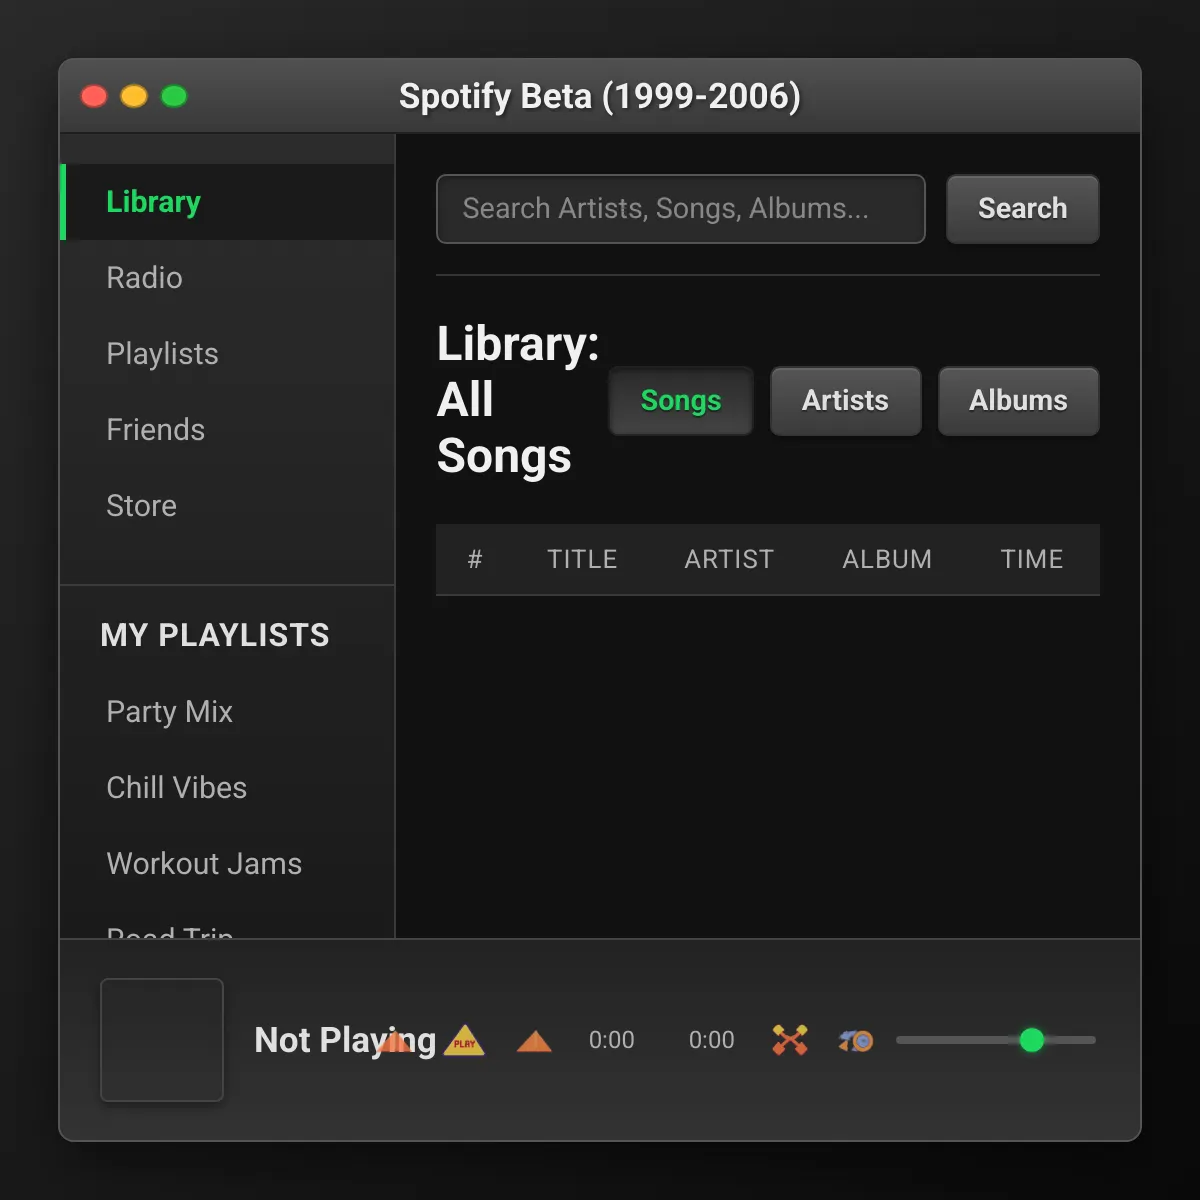Switch to the Artists library view
The width and height of the screenshot is (1200, 1200).
(845, 400)
